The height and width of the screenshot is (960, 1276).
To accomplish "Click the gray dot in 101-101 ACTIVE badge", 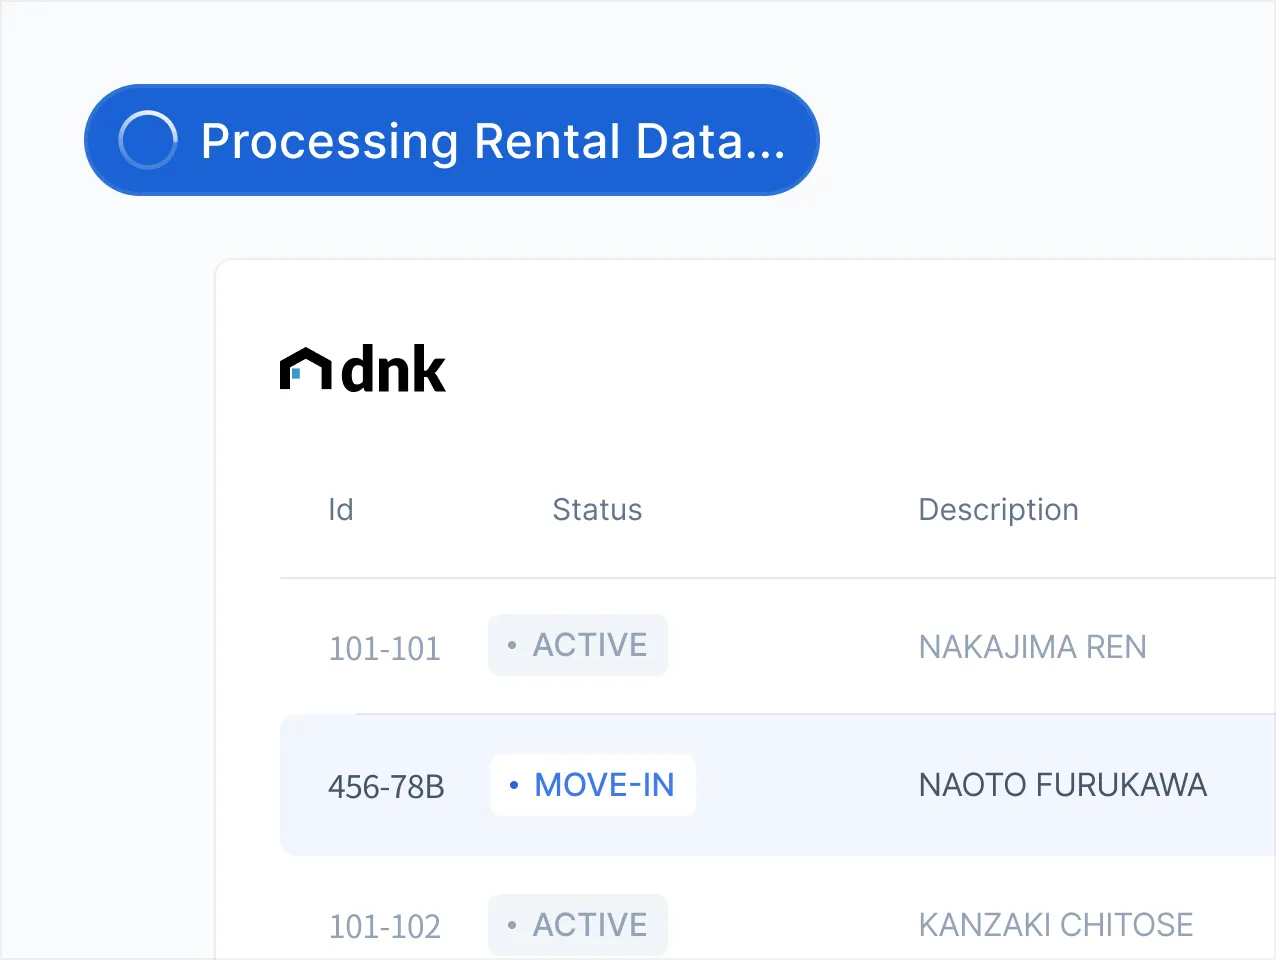I will (x=512, y=645).
